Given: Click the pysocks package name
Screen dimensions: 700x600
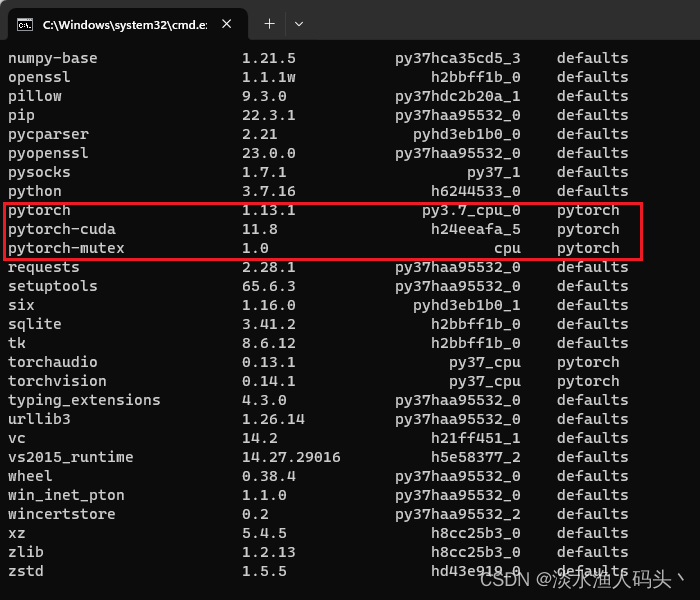Looking at the screenshot, I should point(39,173).
